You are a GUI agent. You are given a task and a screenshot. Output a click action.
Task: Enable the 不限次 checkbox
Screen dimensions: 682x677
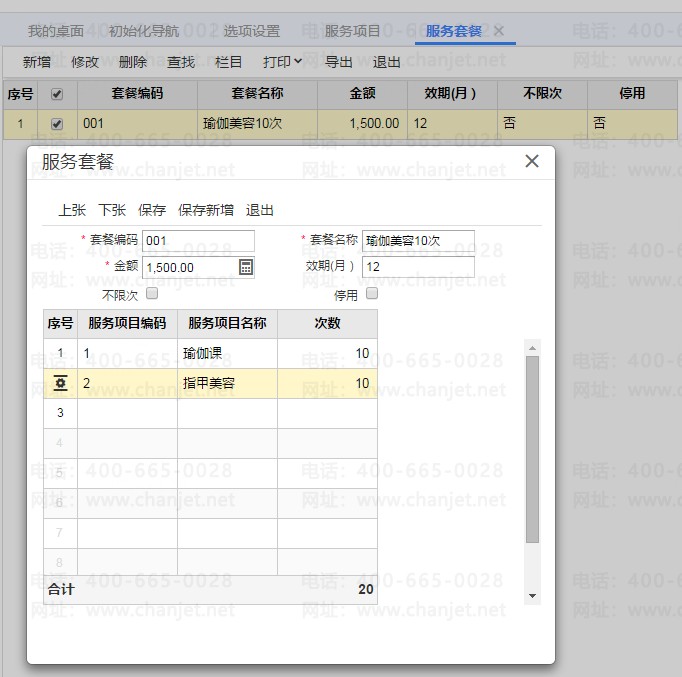click(x=152, y=294)
